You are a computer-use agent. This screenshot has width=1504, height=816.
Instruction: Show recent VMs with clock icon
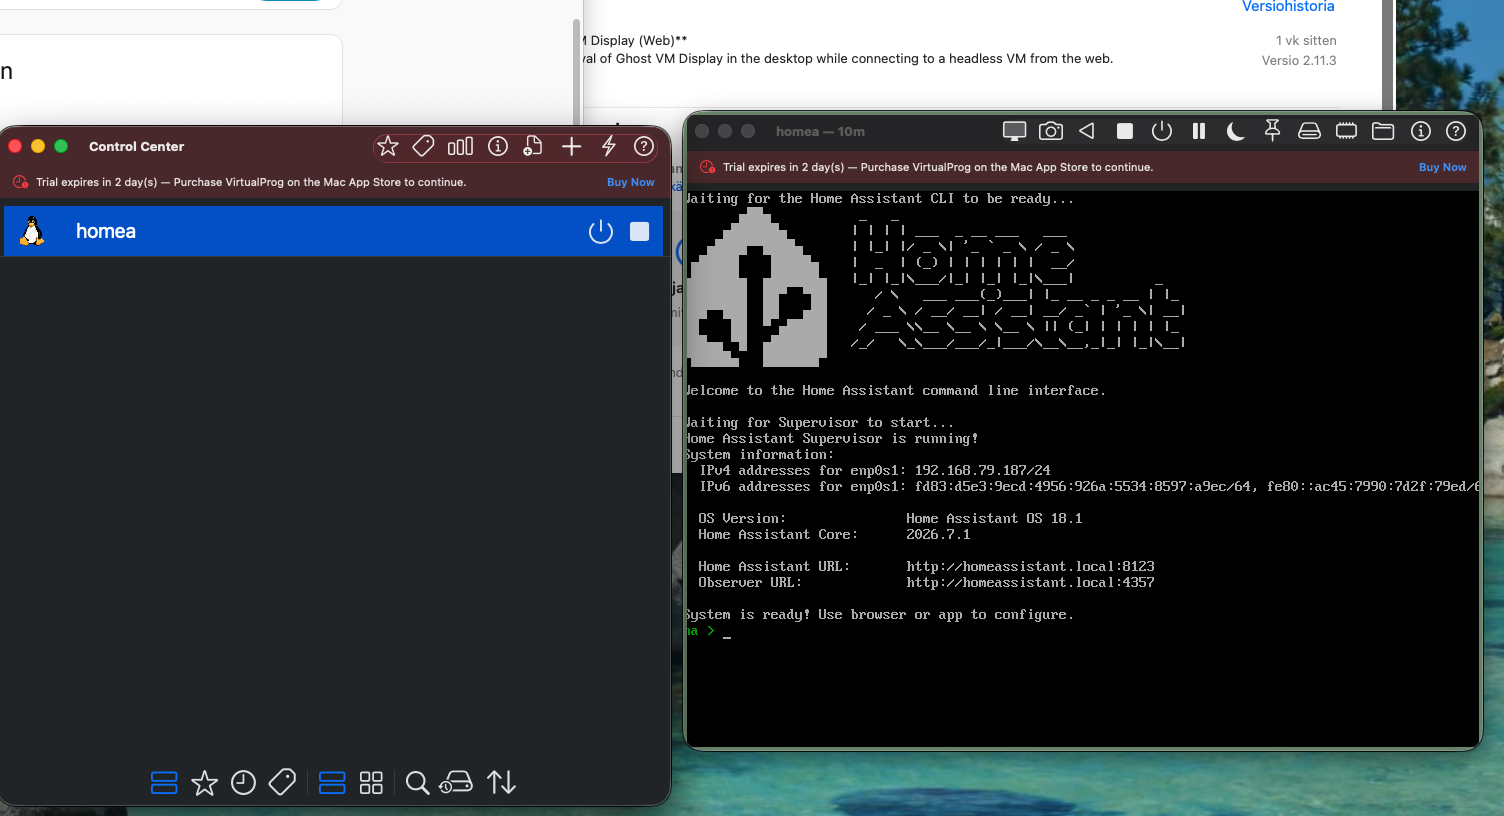click(x=243, y=783)
